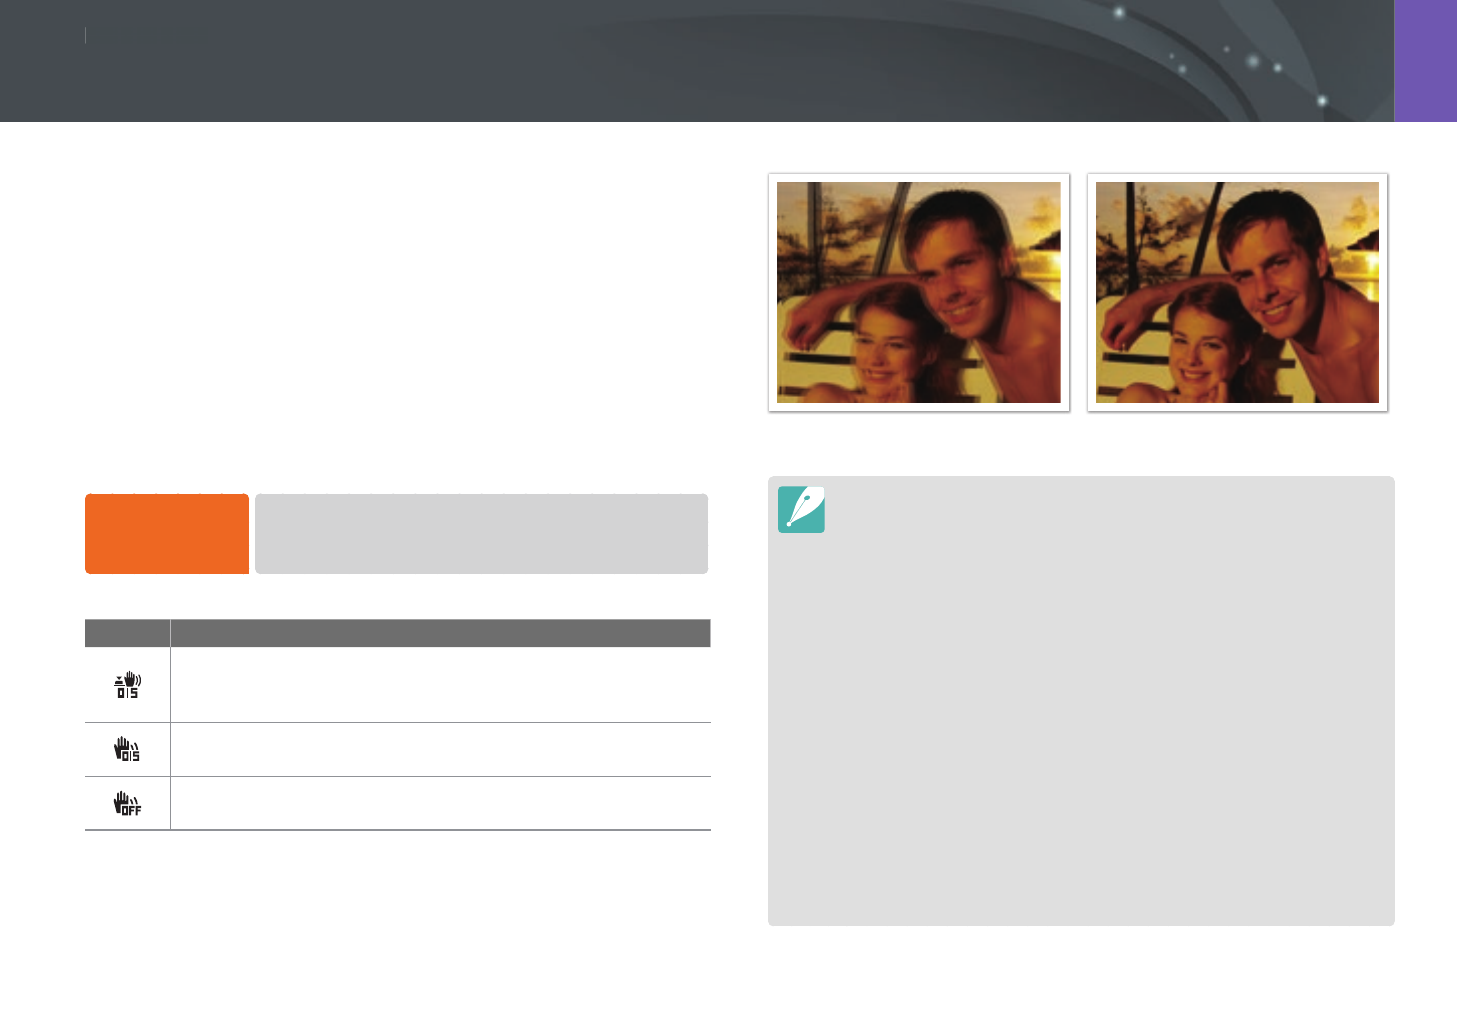Click the large hazy glow in banner arc
1457x1032 pixels.
coord(1253,61)
